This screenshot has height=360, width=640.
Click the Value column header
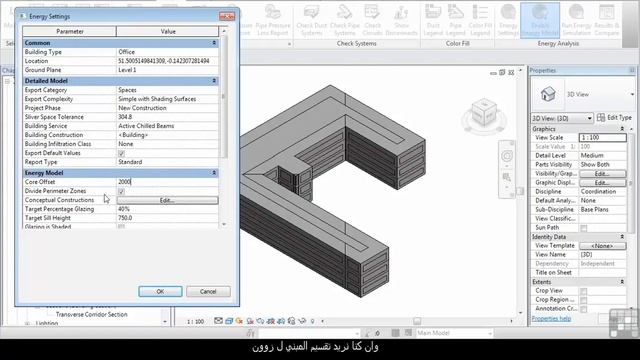click(168, 31)
